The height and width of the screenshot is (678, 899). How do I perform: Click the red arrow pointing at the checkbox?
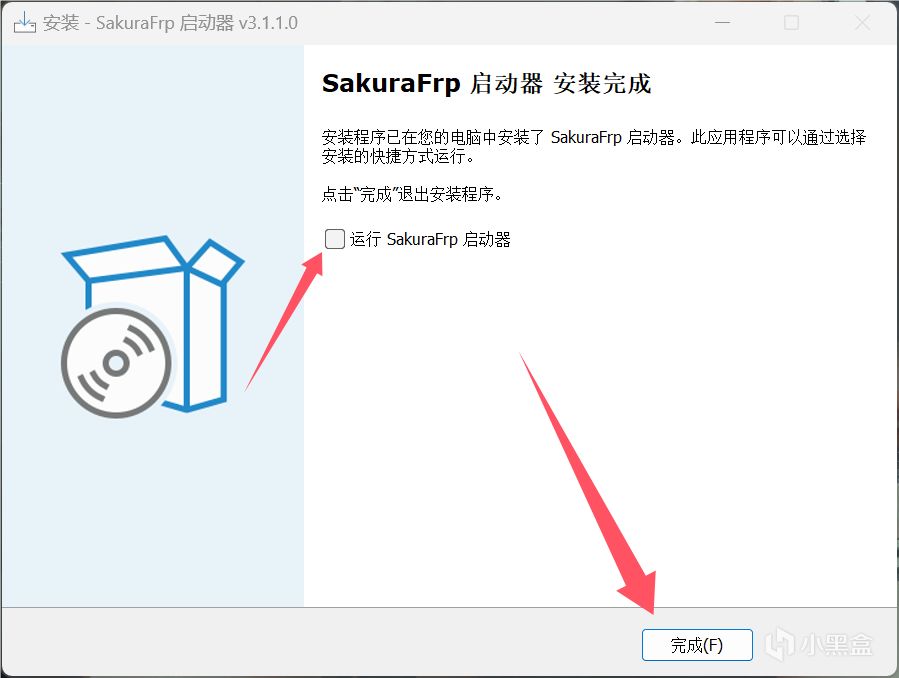click(286, 321)
